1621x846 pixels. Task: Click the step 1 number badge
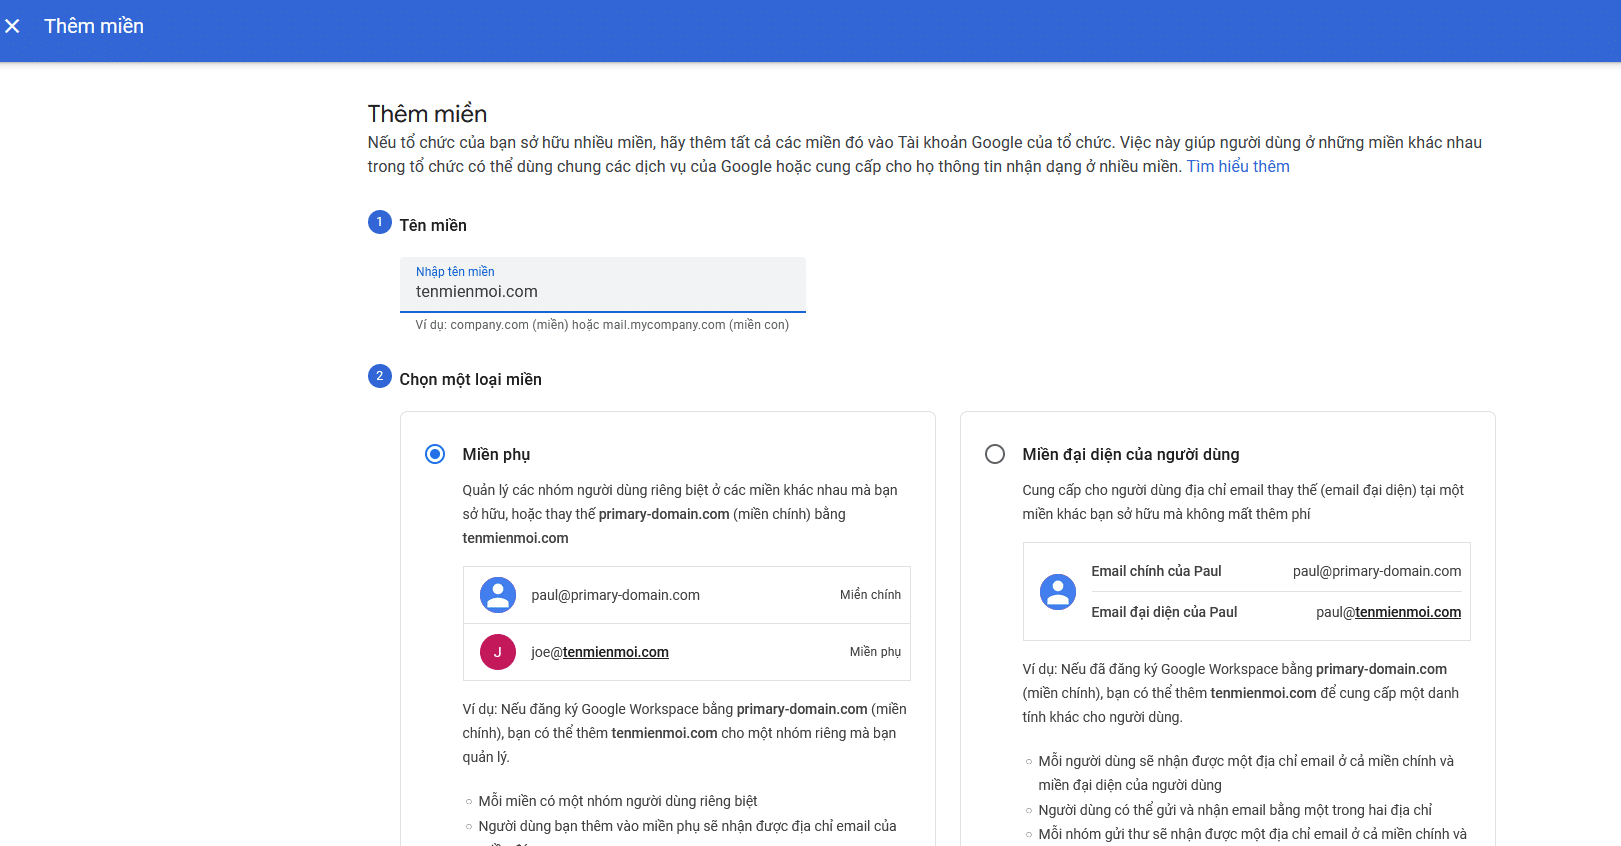click(x=379, y=222)
